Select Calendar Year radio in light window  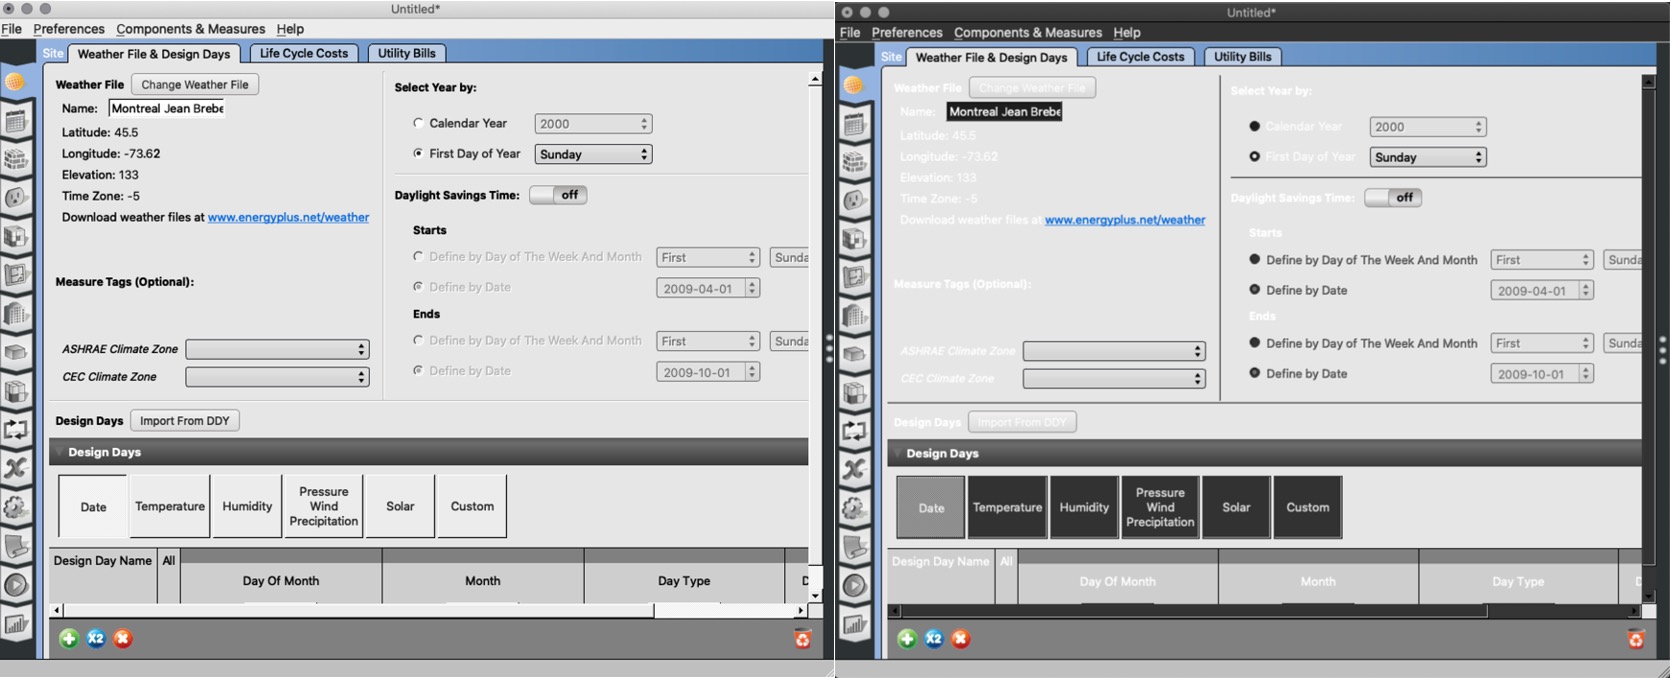(x=418, y=123)
